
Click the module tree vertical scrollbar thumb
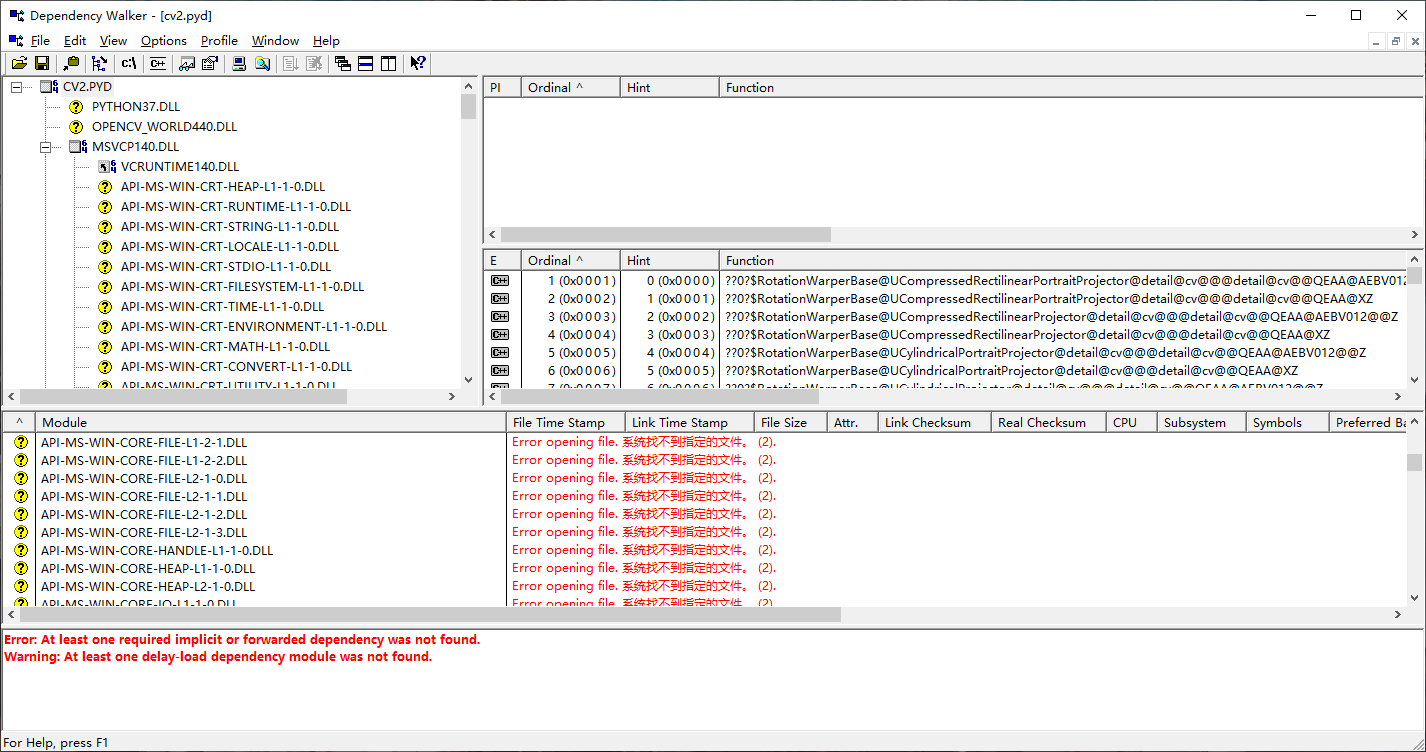click(468, 107)
